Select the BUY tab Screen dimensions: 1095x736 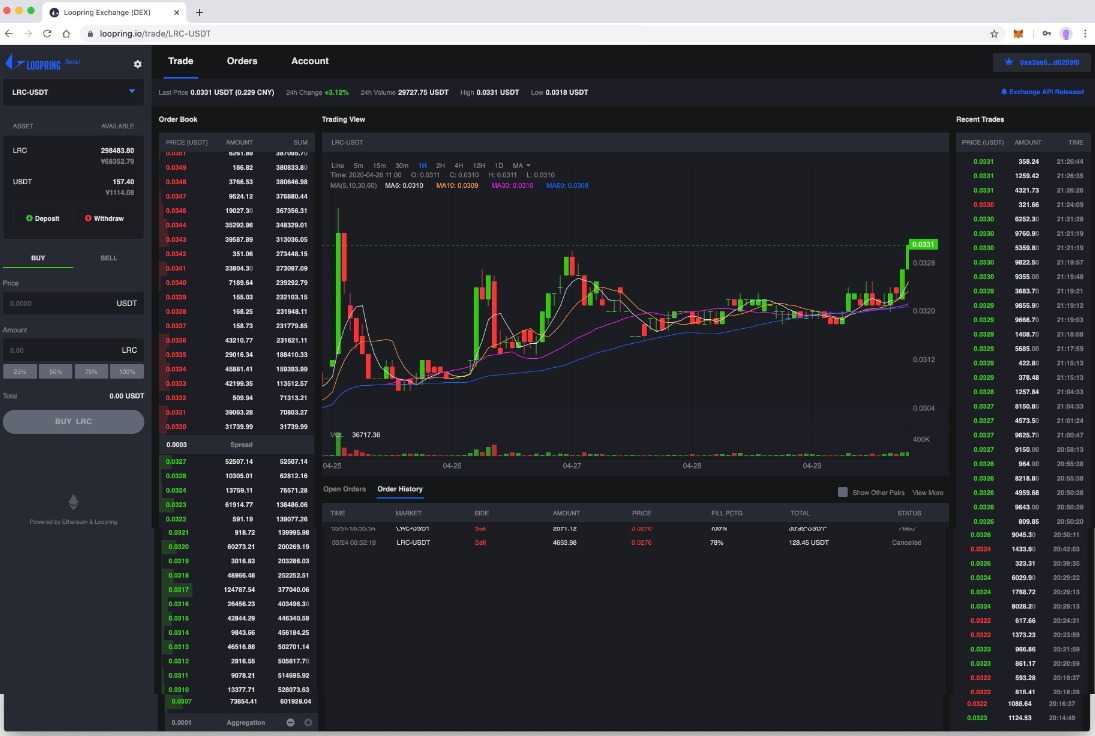point(38,258)
